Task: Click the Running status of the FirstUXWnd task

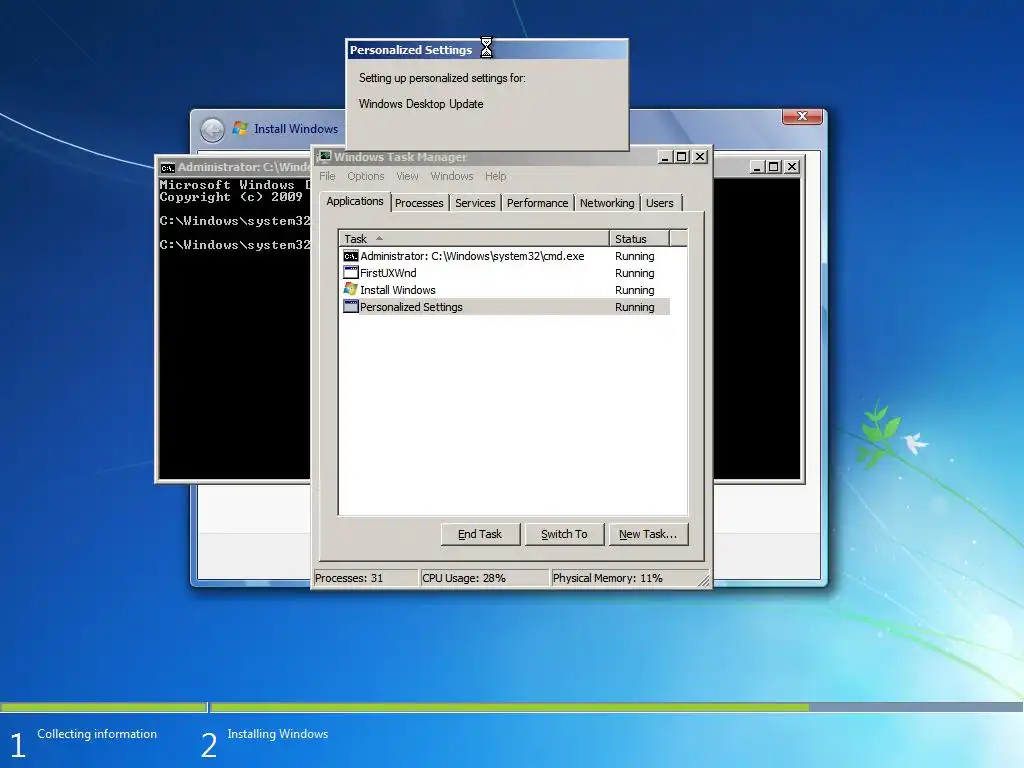Action: pos(634,273)
